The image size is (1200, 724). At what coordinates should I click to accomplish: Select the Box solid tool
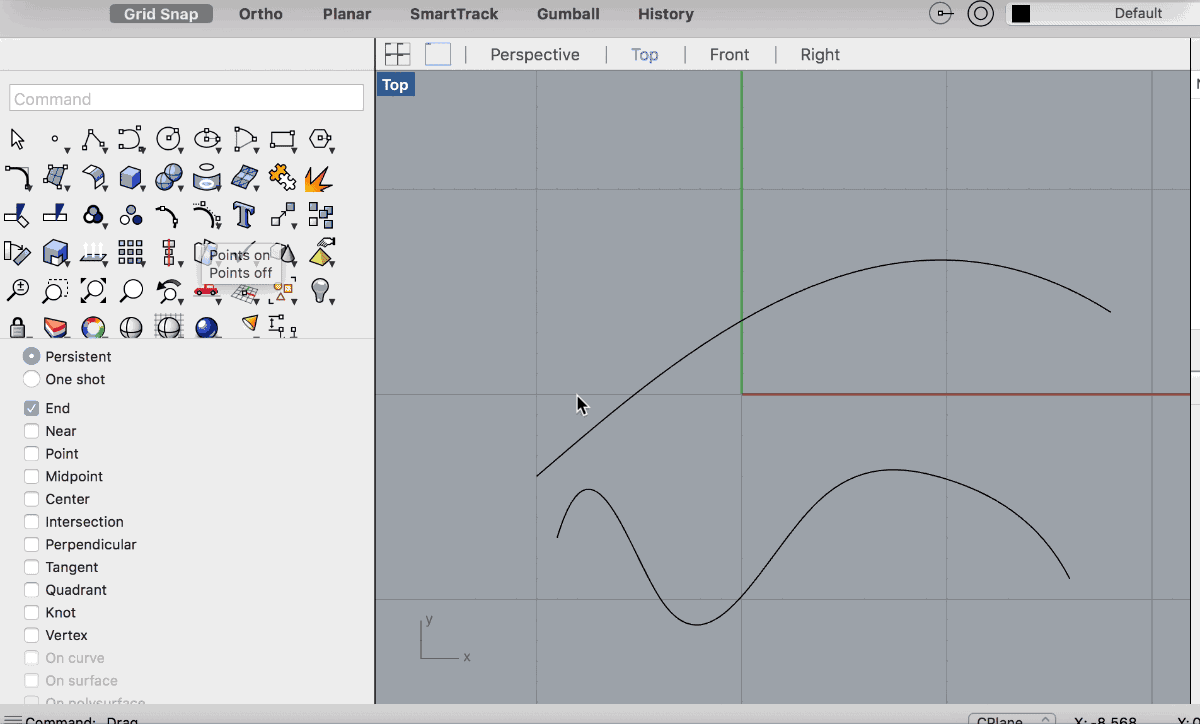[130, 178]
